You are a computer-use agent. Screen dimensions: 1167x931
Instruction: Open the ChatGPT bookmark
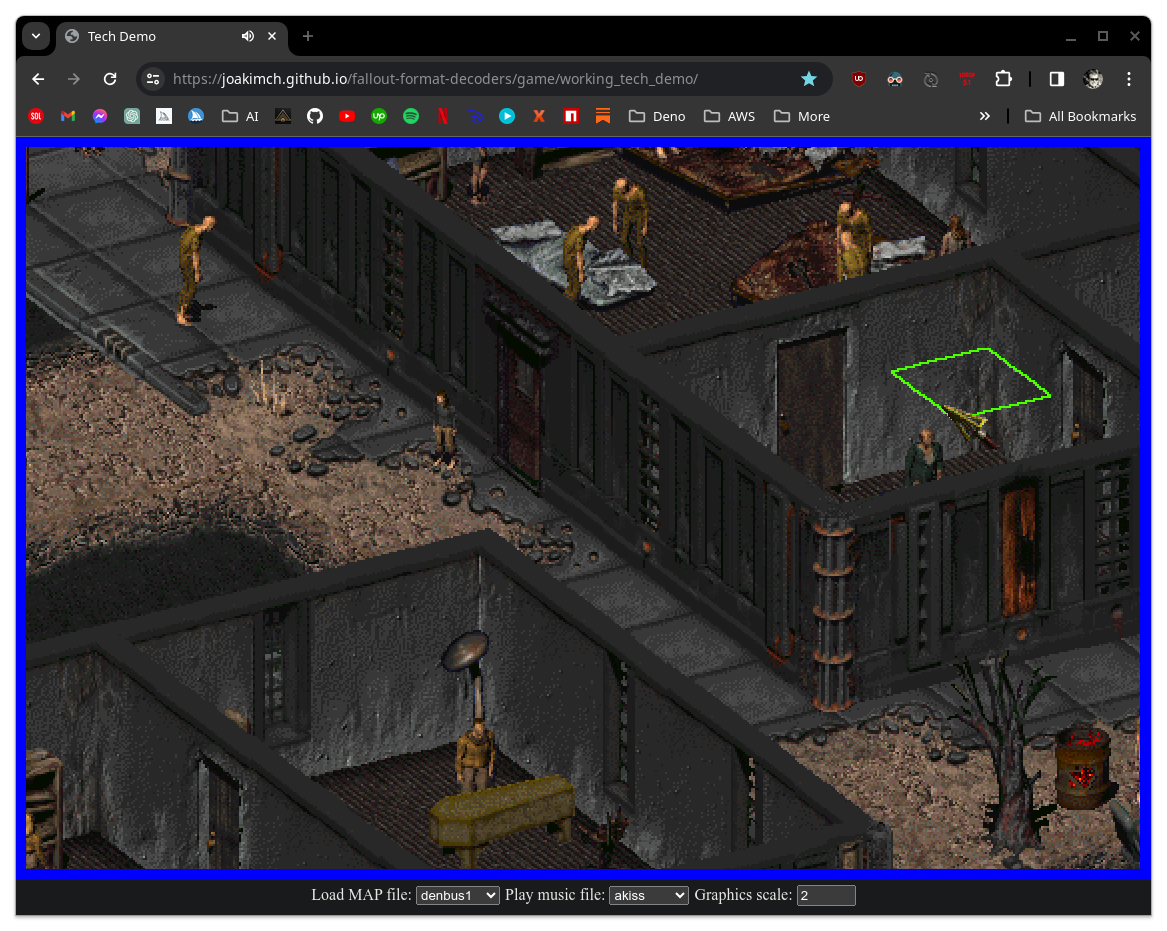(x=132, y=116)
